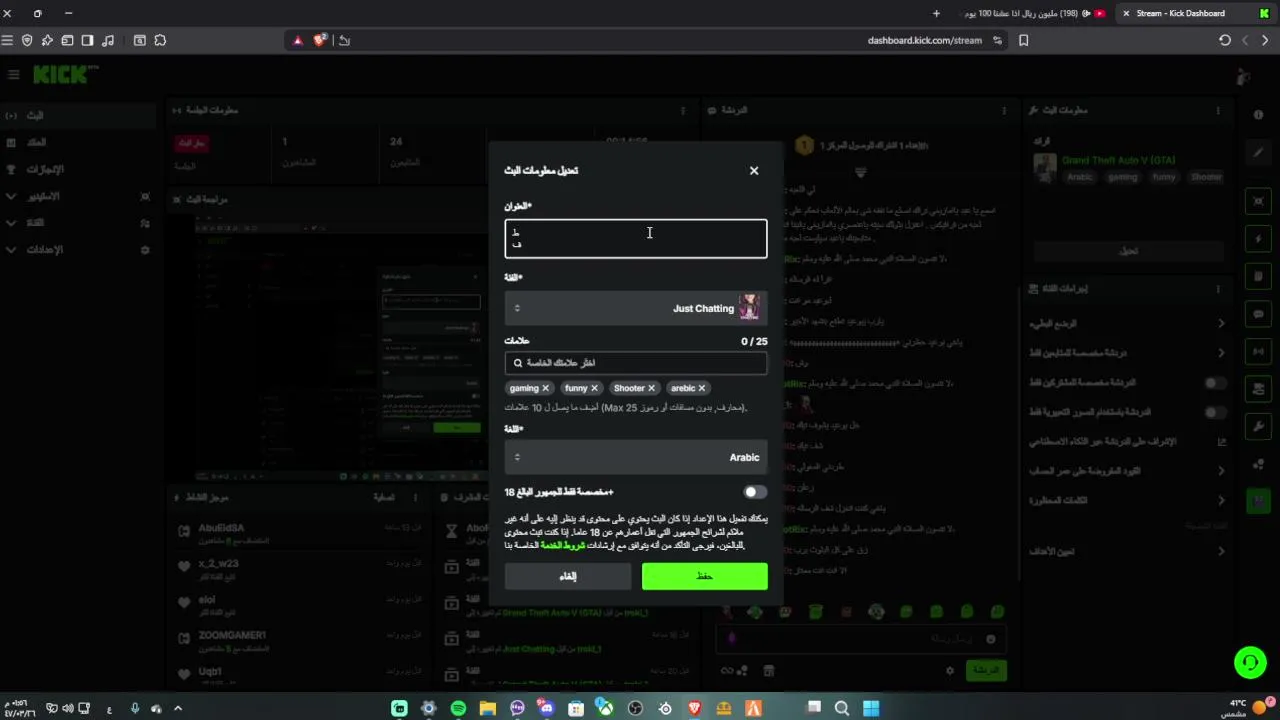Remove the gaming tag
Viewport: 1280px width, 720px height.
(545, 388)
